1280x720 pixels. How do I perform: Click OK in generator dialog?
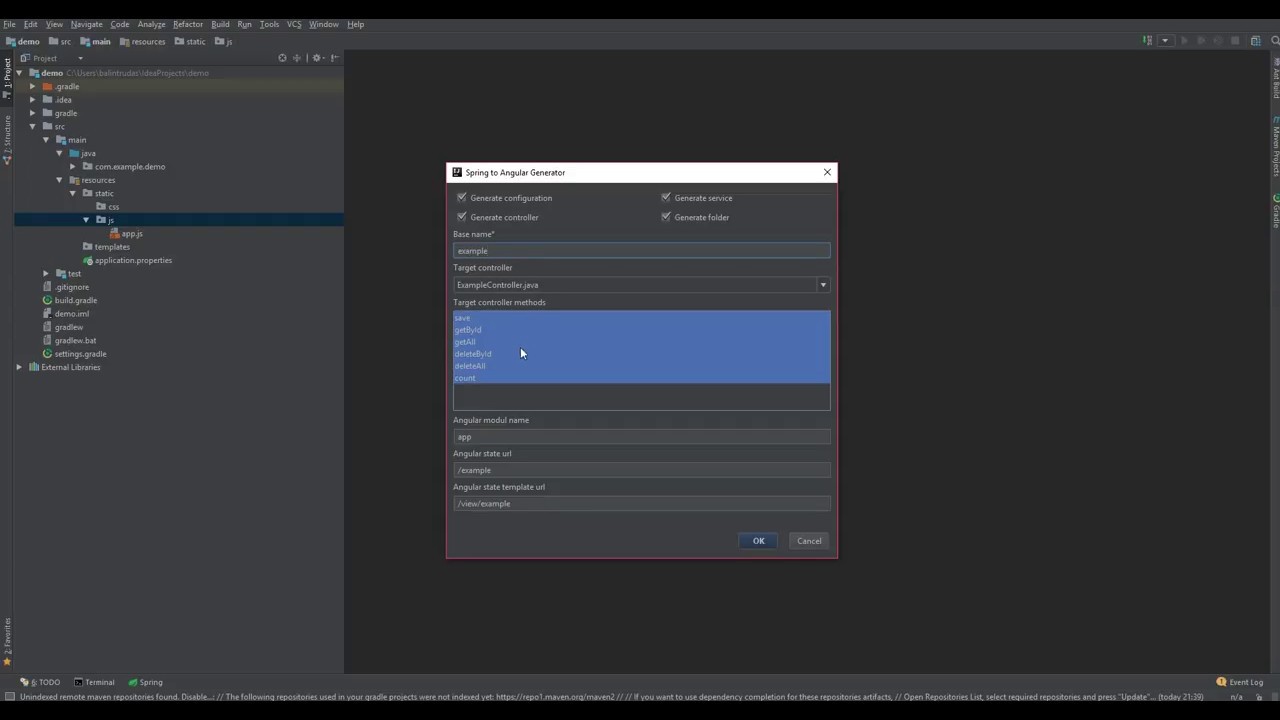(x=758, y=541)
